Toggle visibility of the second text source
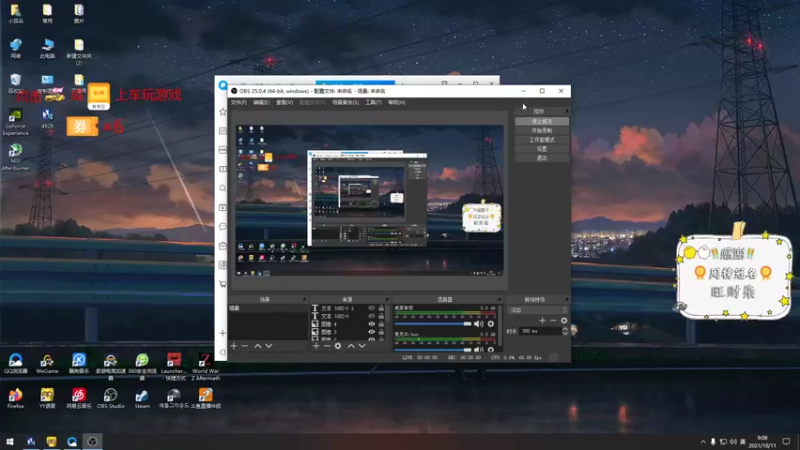Viewport: 800px width, 450px height. tap(371, 316)
